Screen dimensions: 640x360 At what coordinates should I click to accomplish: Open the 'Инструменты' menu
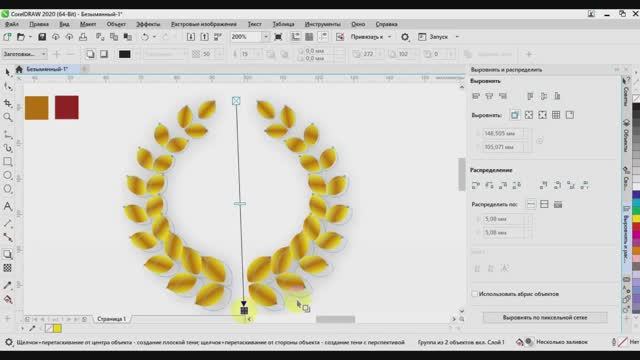coord(322,24)
